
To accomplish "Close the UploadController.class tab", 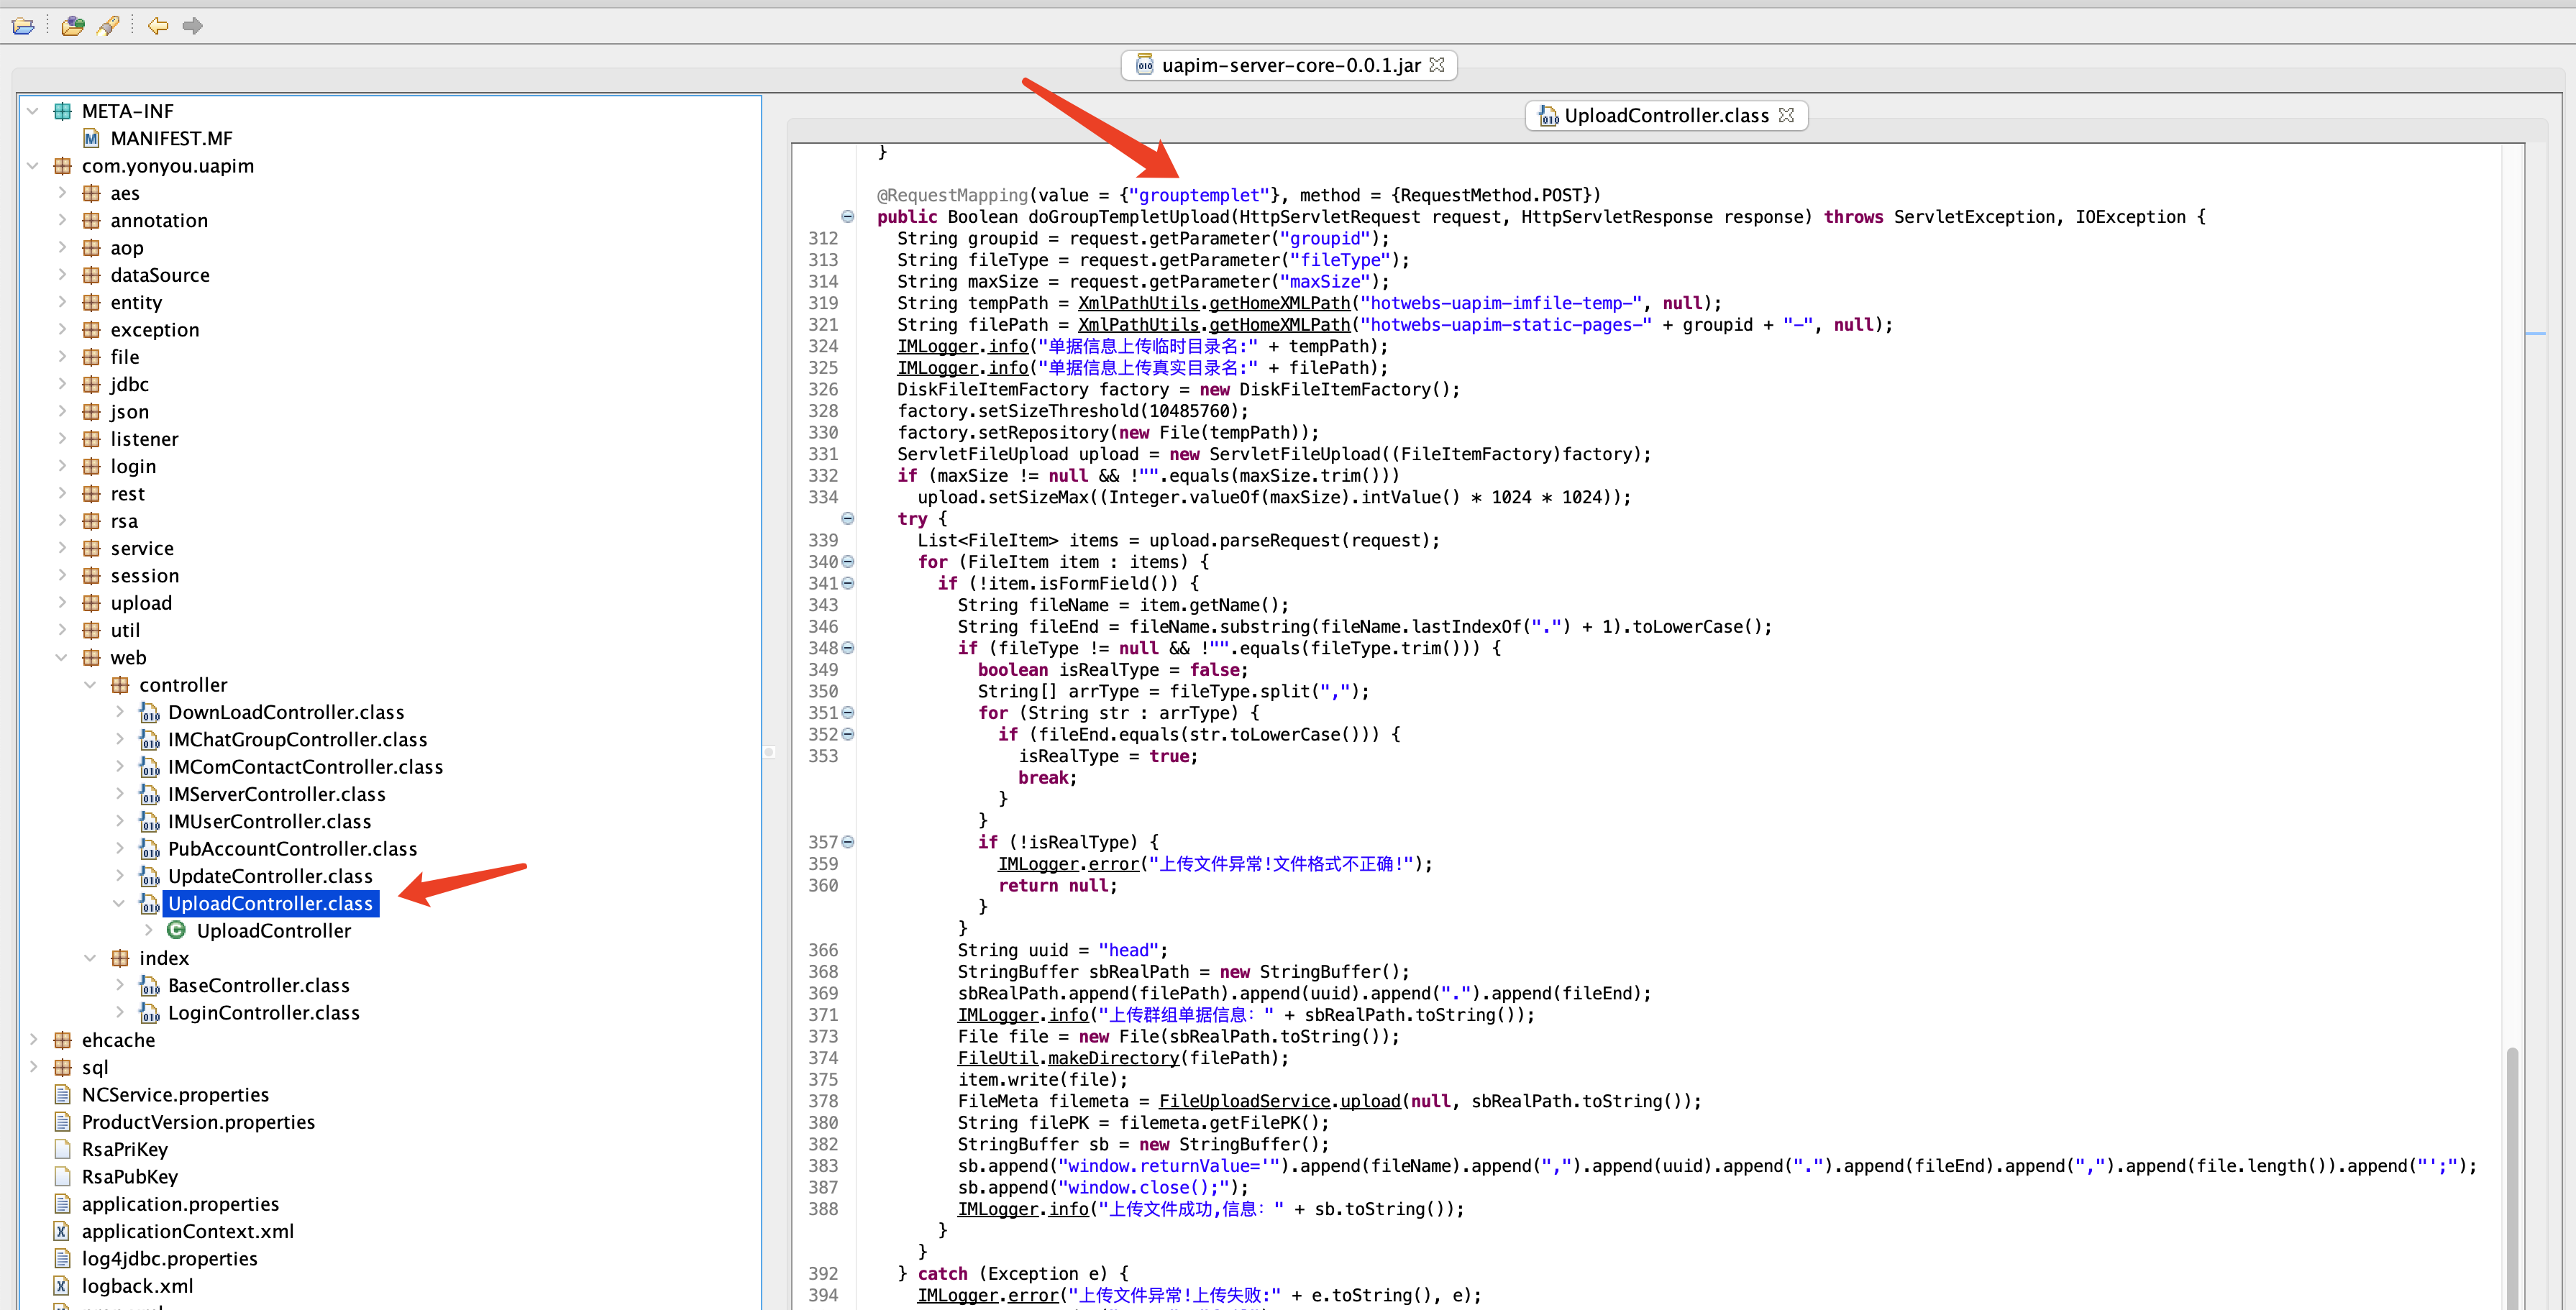I will [x=1787, y=115].
